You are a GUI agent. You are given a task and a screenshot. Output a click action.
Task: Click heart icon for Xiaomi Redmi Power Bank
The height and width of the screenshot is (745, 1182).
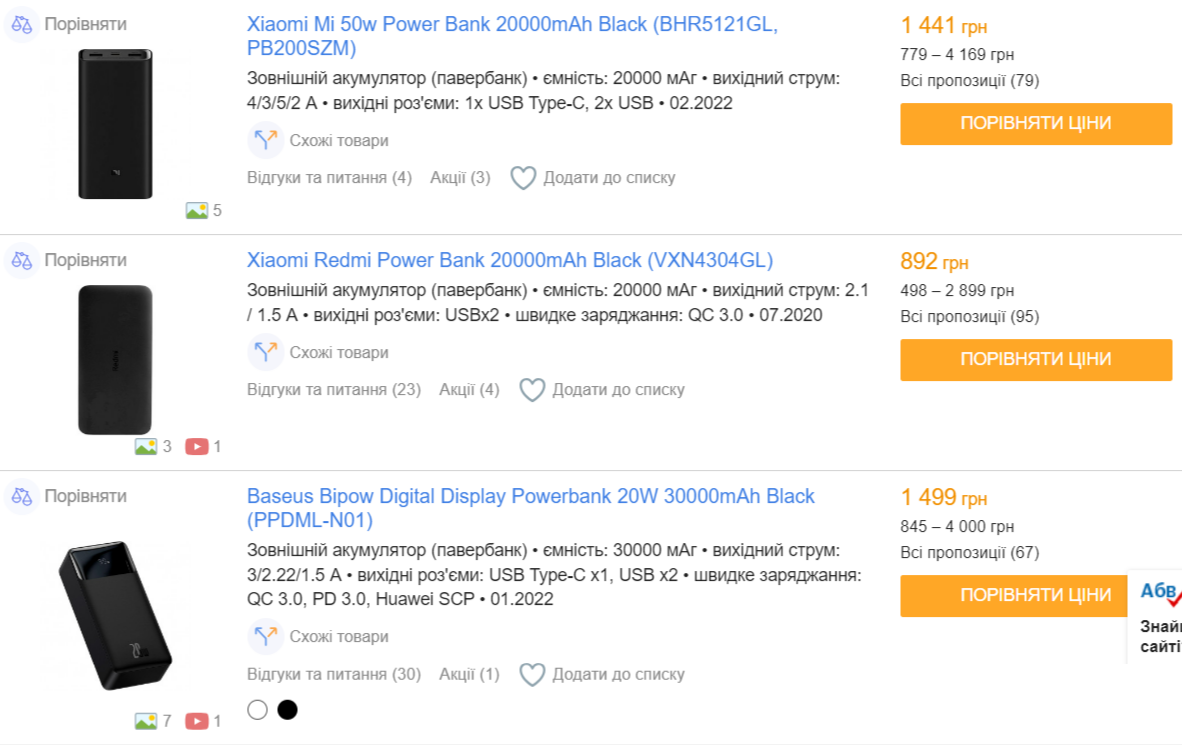click(532, 390)
